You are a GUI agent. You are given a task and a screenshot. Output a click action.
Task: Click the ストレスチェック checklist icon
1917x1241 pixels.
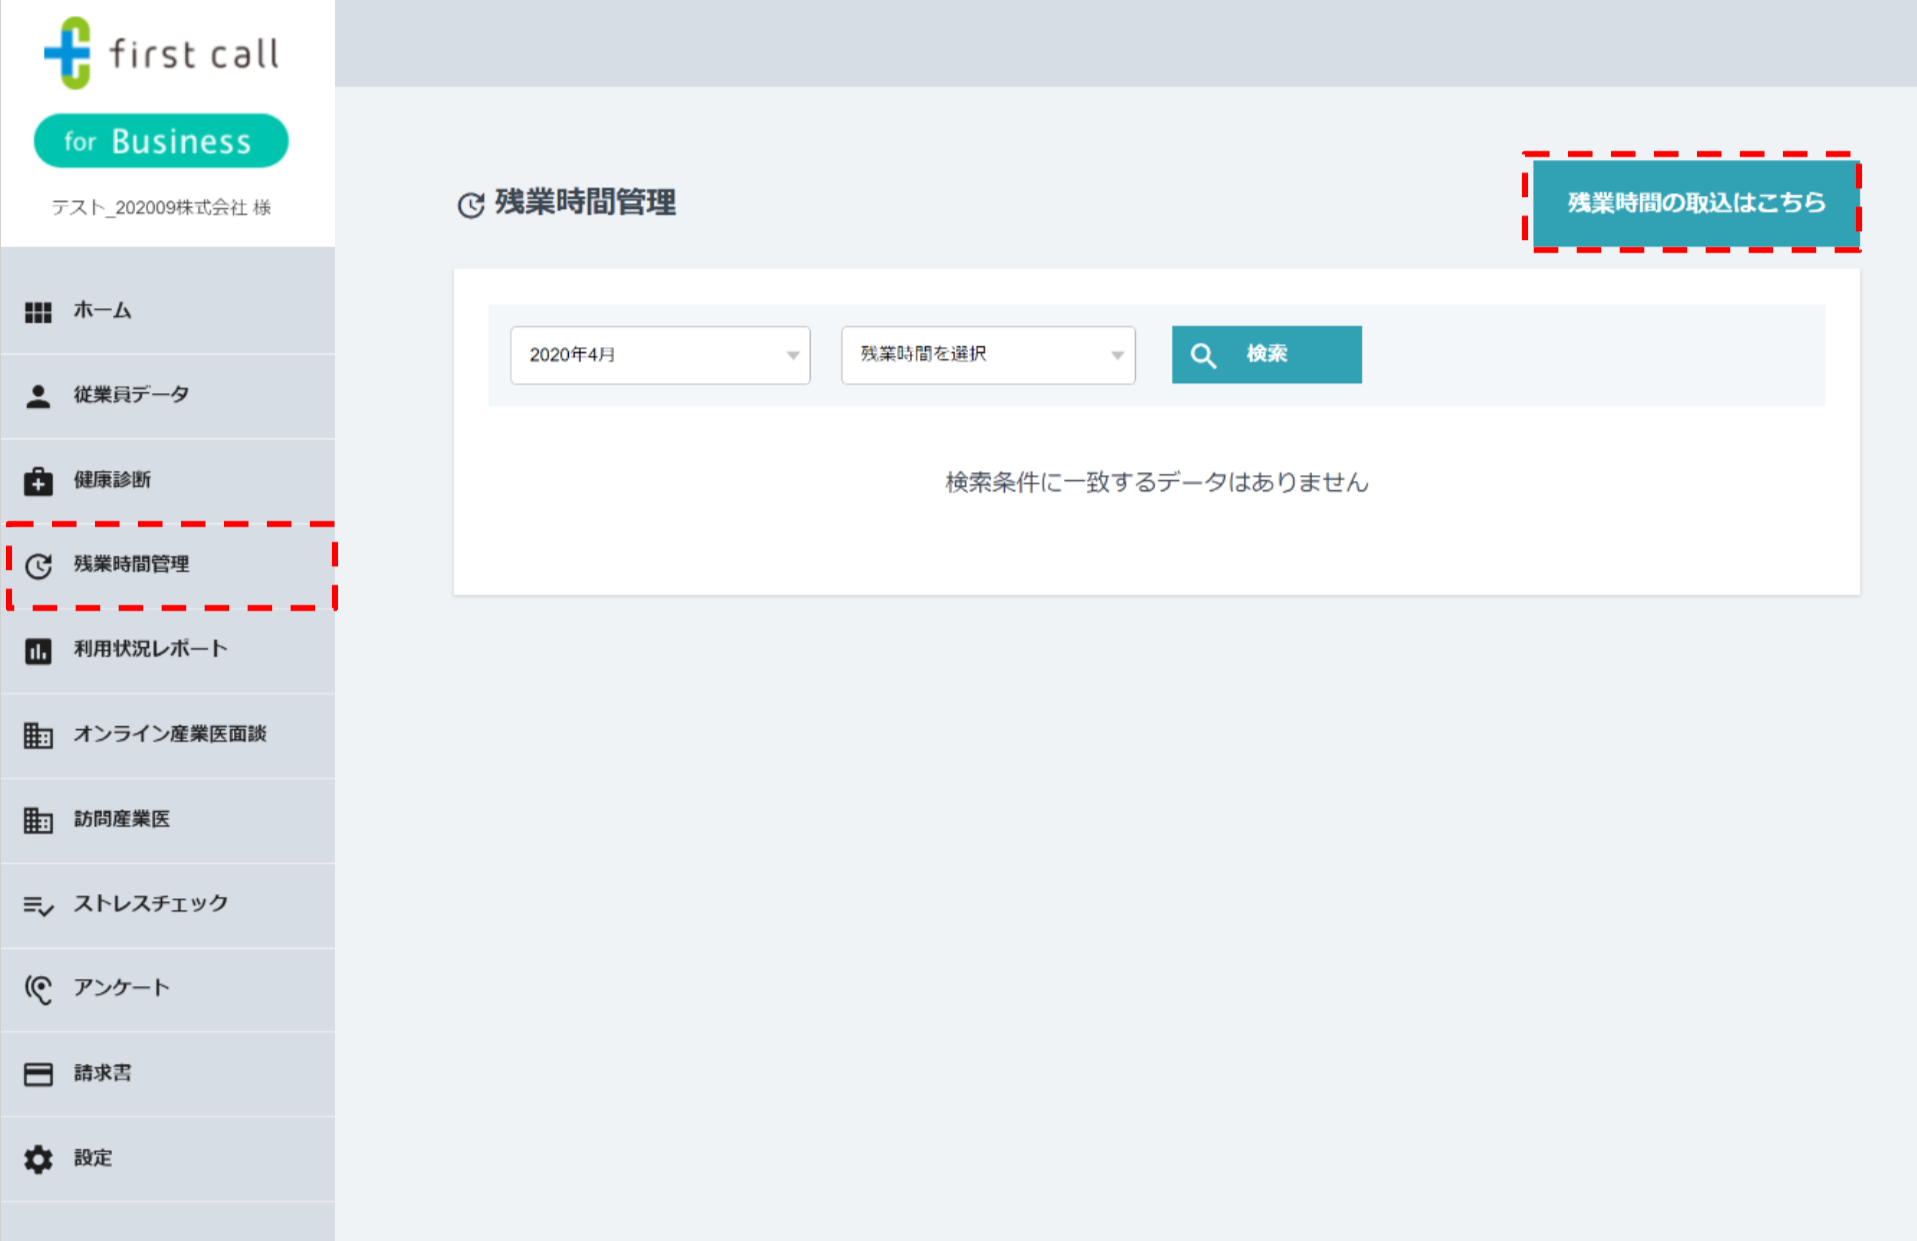pyautogui.click(x=38, y=904)
